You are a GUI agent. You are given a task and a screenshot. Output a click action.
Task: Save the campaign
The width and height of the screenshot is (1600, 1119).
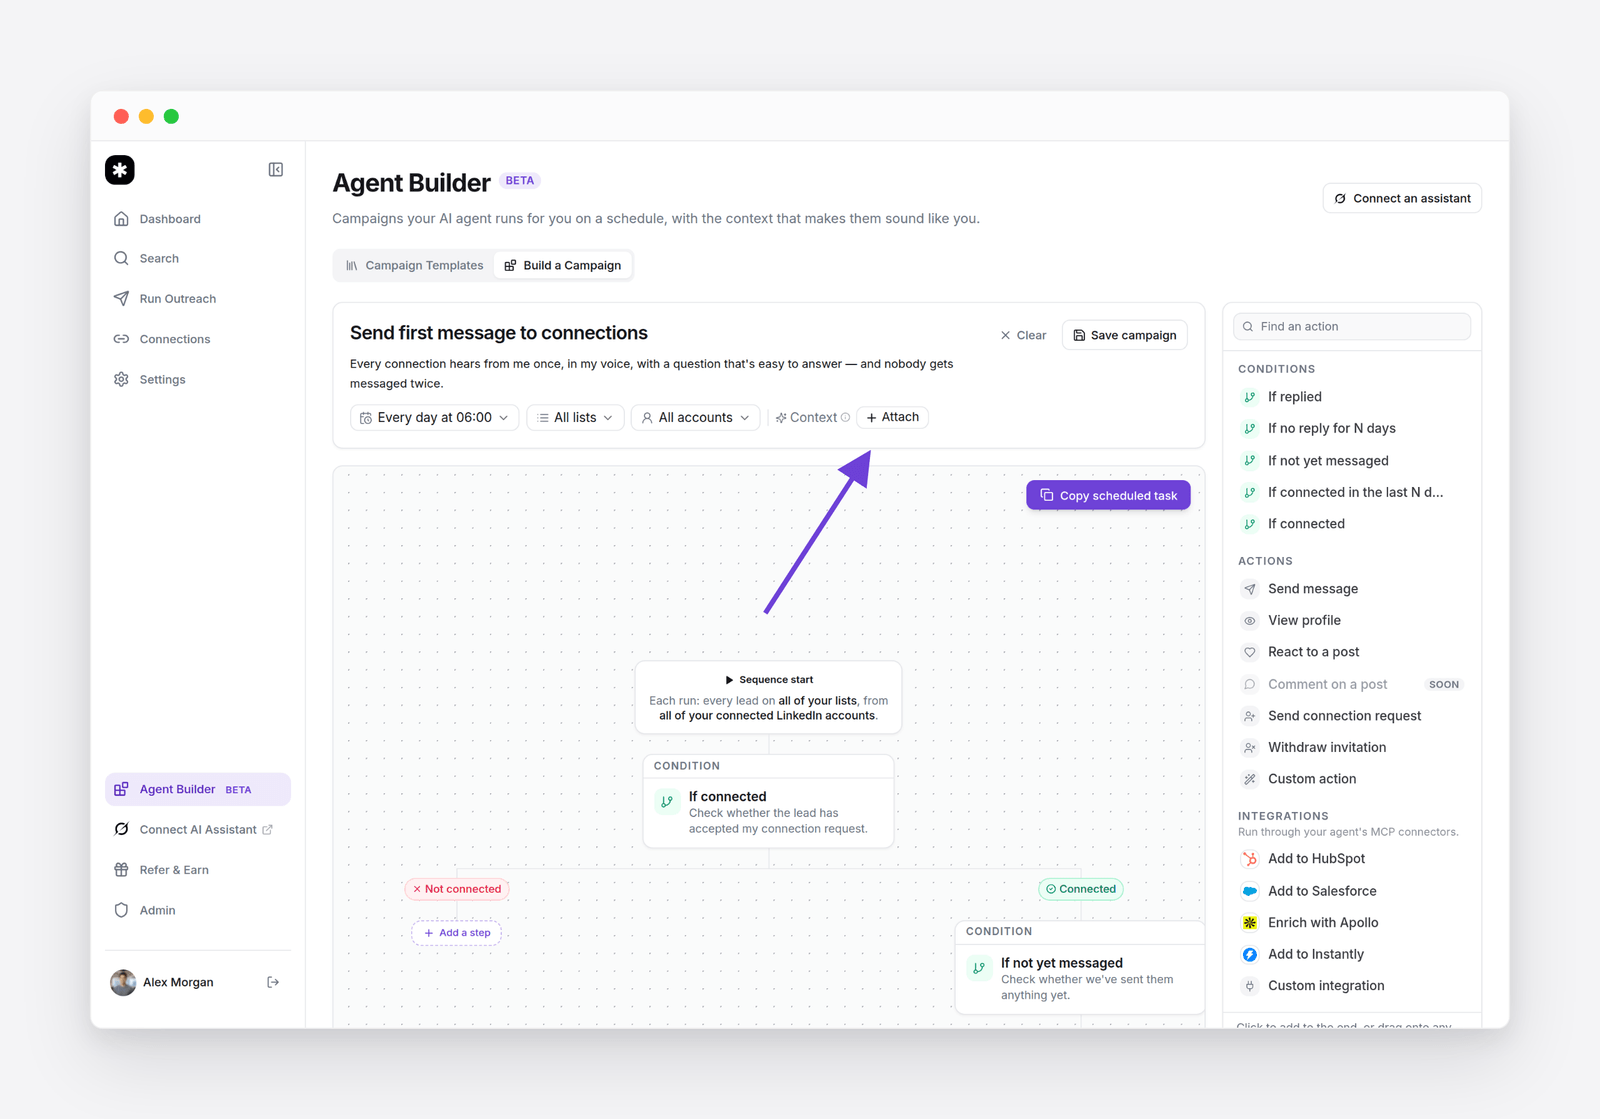1125,335
